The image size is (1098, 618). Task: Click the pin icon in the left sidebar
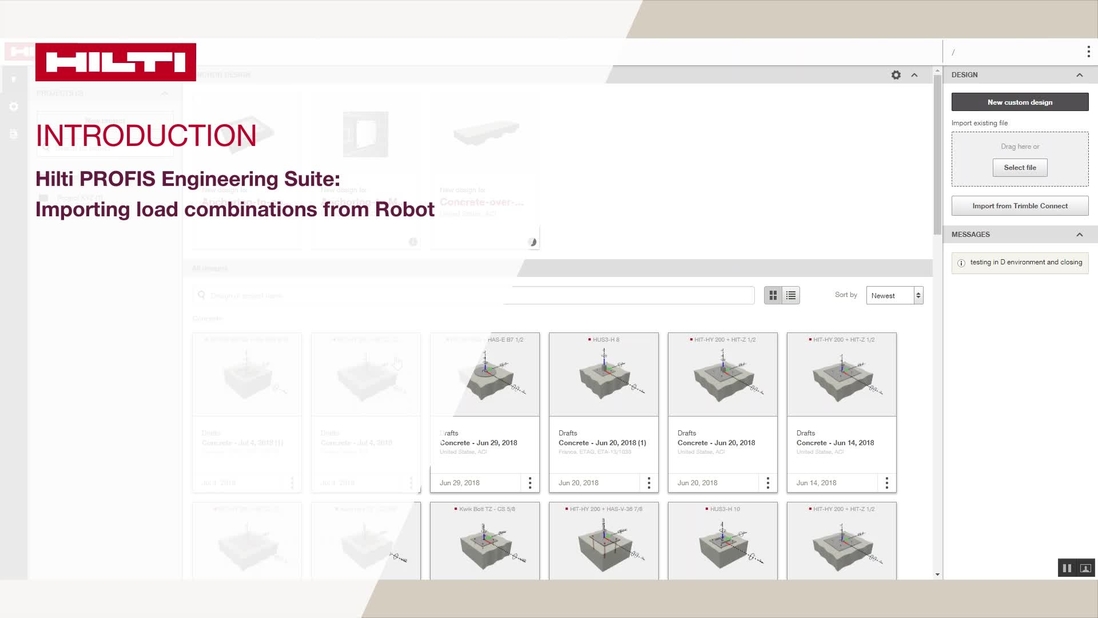point(13,79)
